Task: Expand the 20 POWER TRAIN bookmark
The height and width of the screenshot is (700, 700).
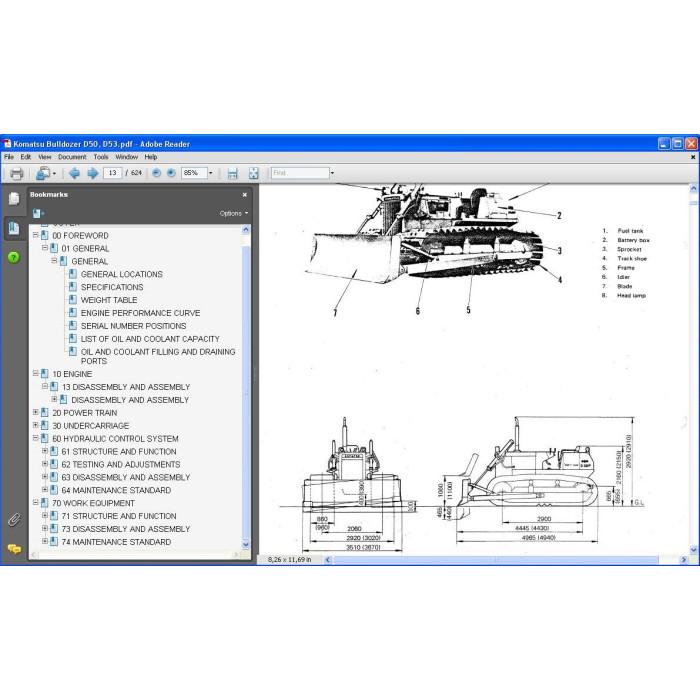Action: [36, 412]
